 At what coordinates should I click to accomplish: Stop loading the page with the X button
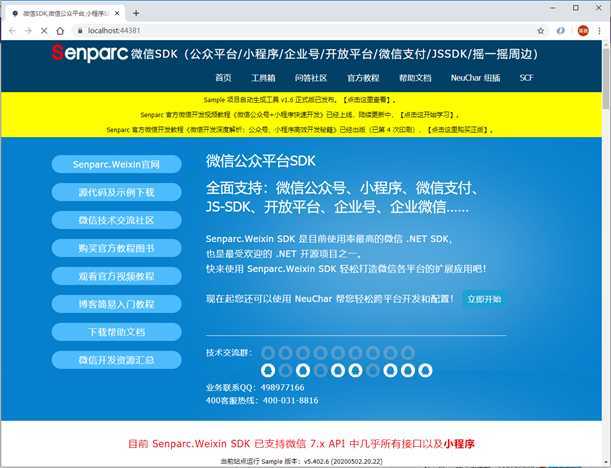pyautogui.click(x=44, y=31)
